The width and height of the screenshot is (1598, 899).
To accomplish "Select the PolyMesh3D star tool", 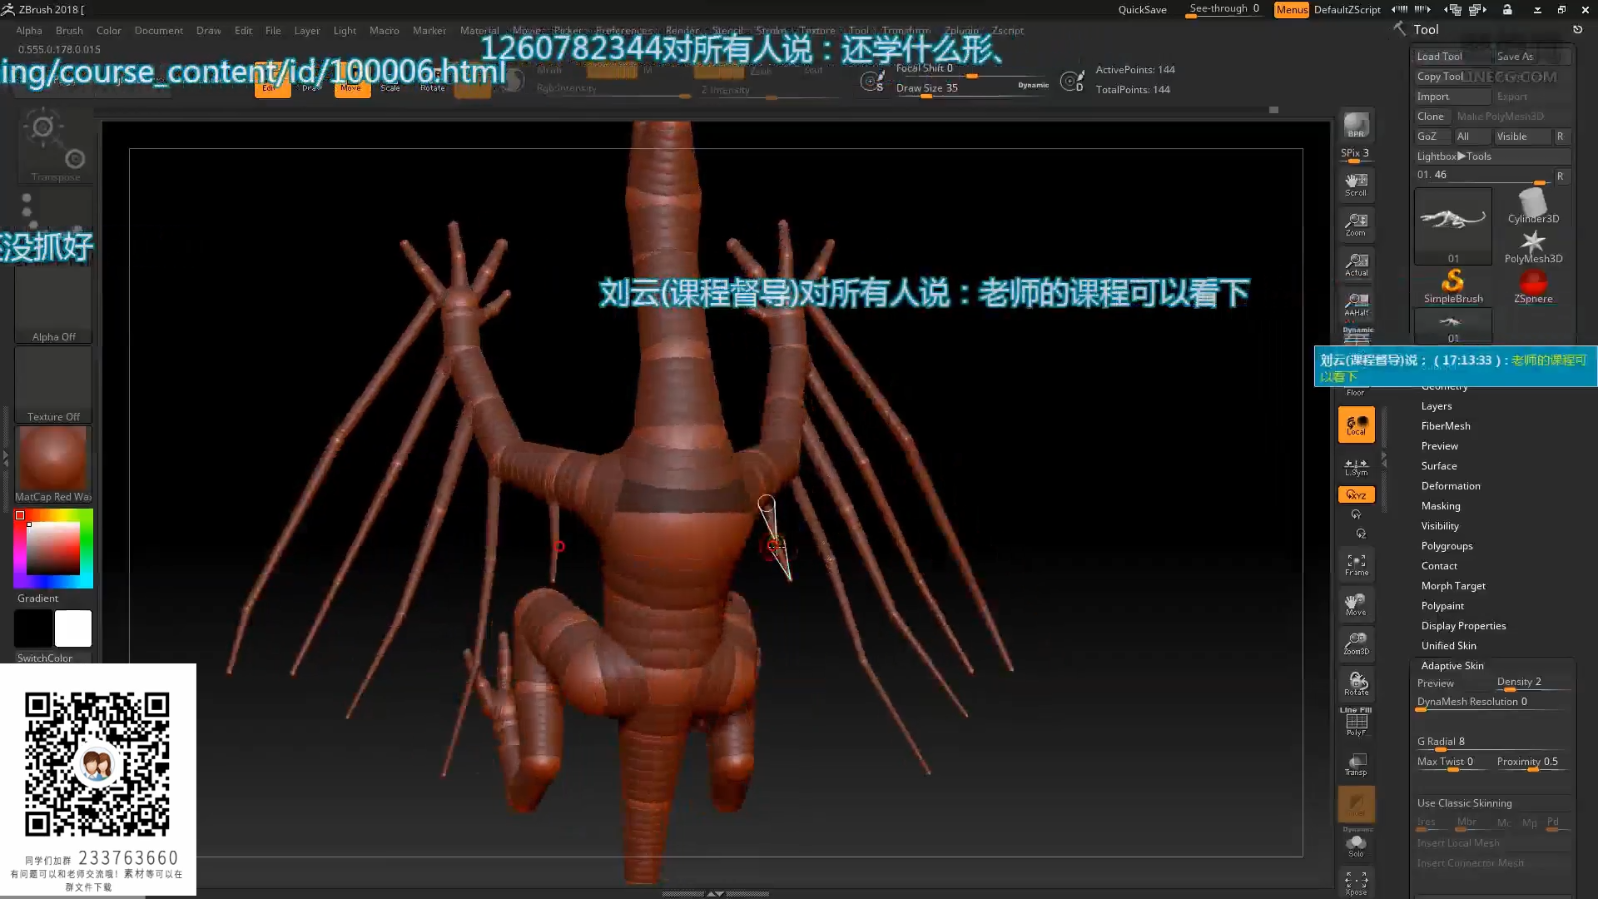I will tap(1533, 247).
